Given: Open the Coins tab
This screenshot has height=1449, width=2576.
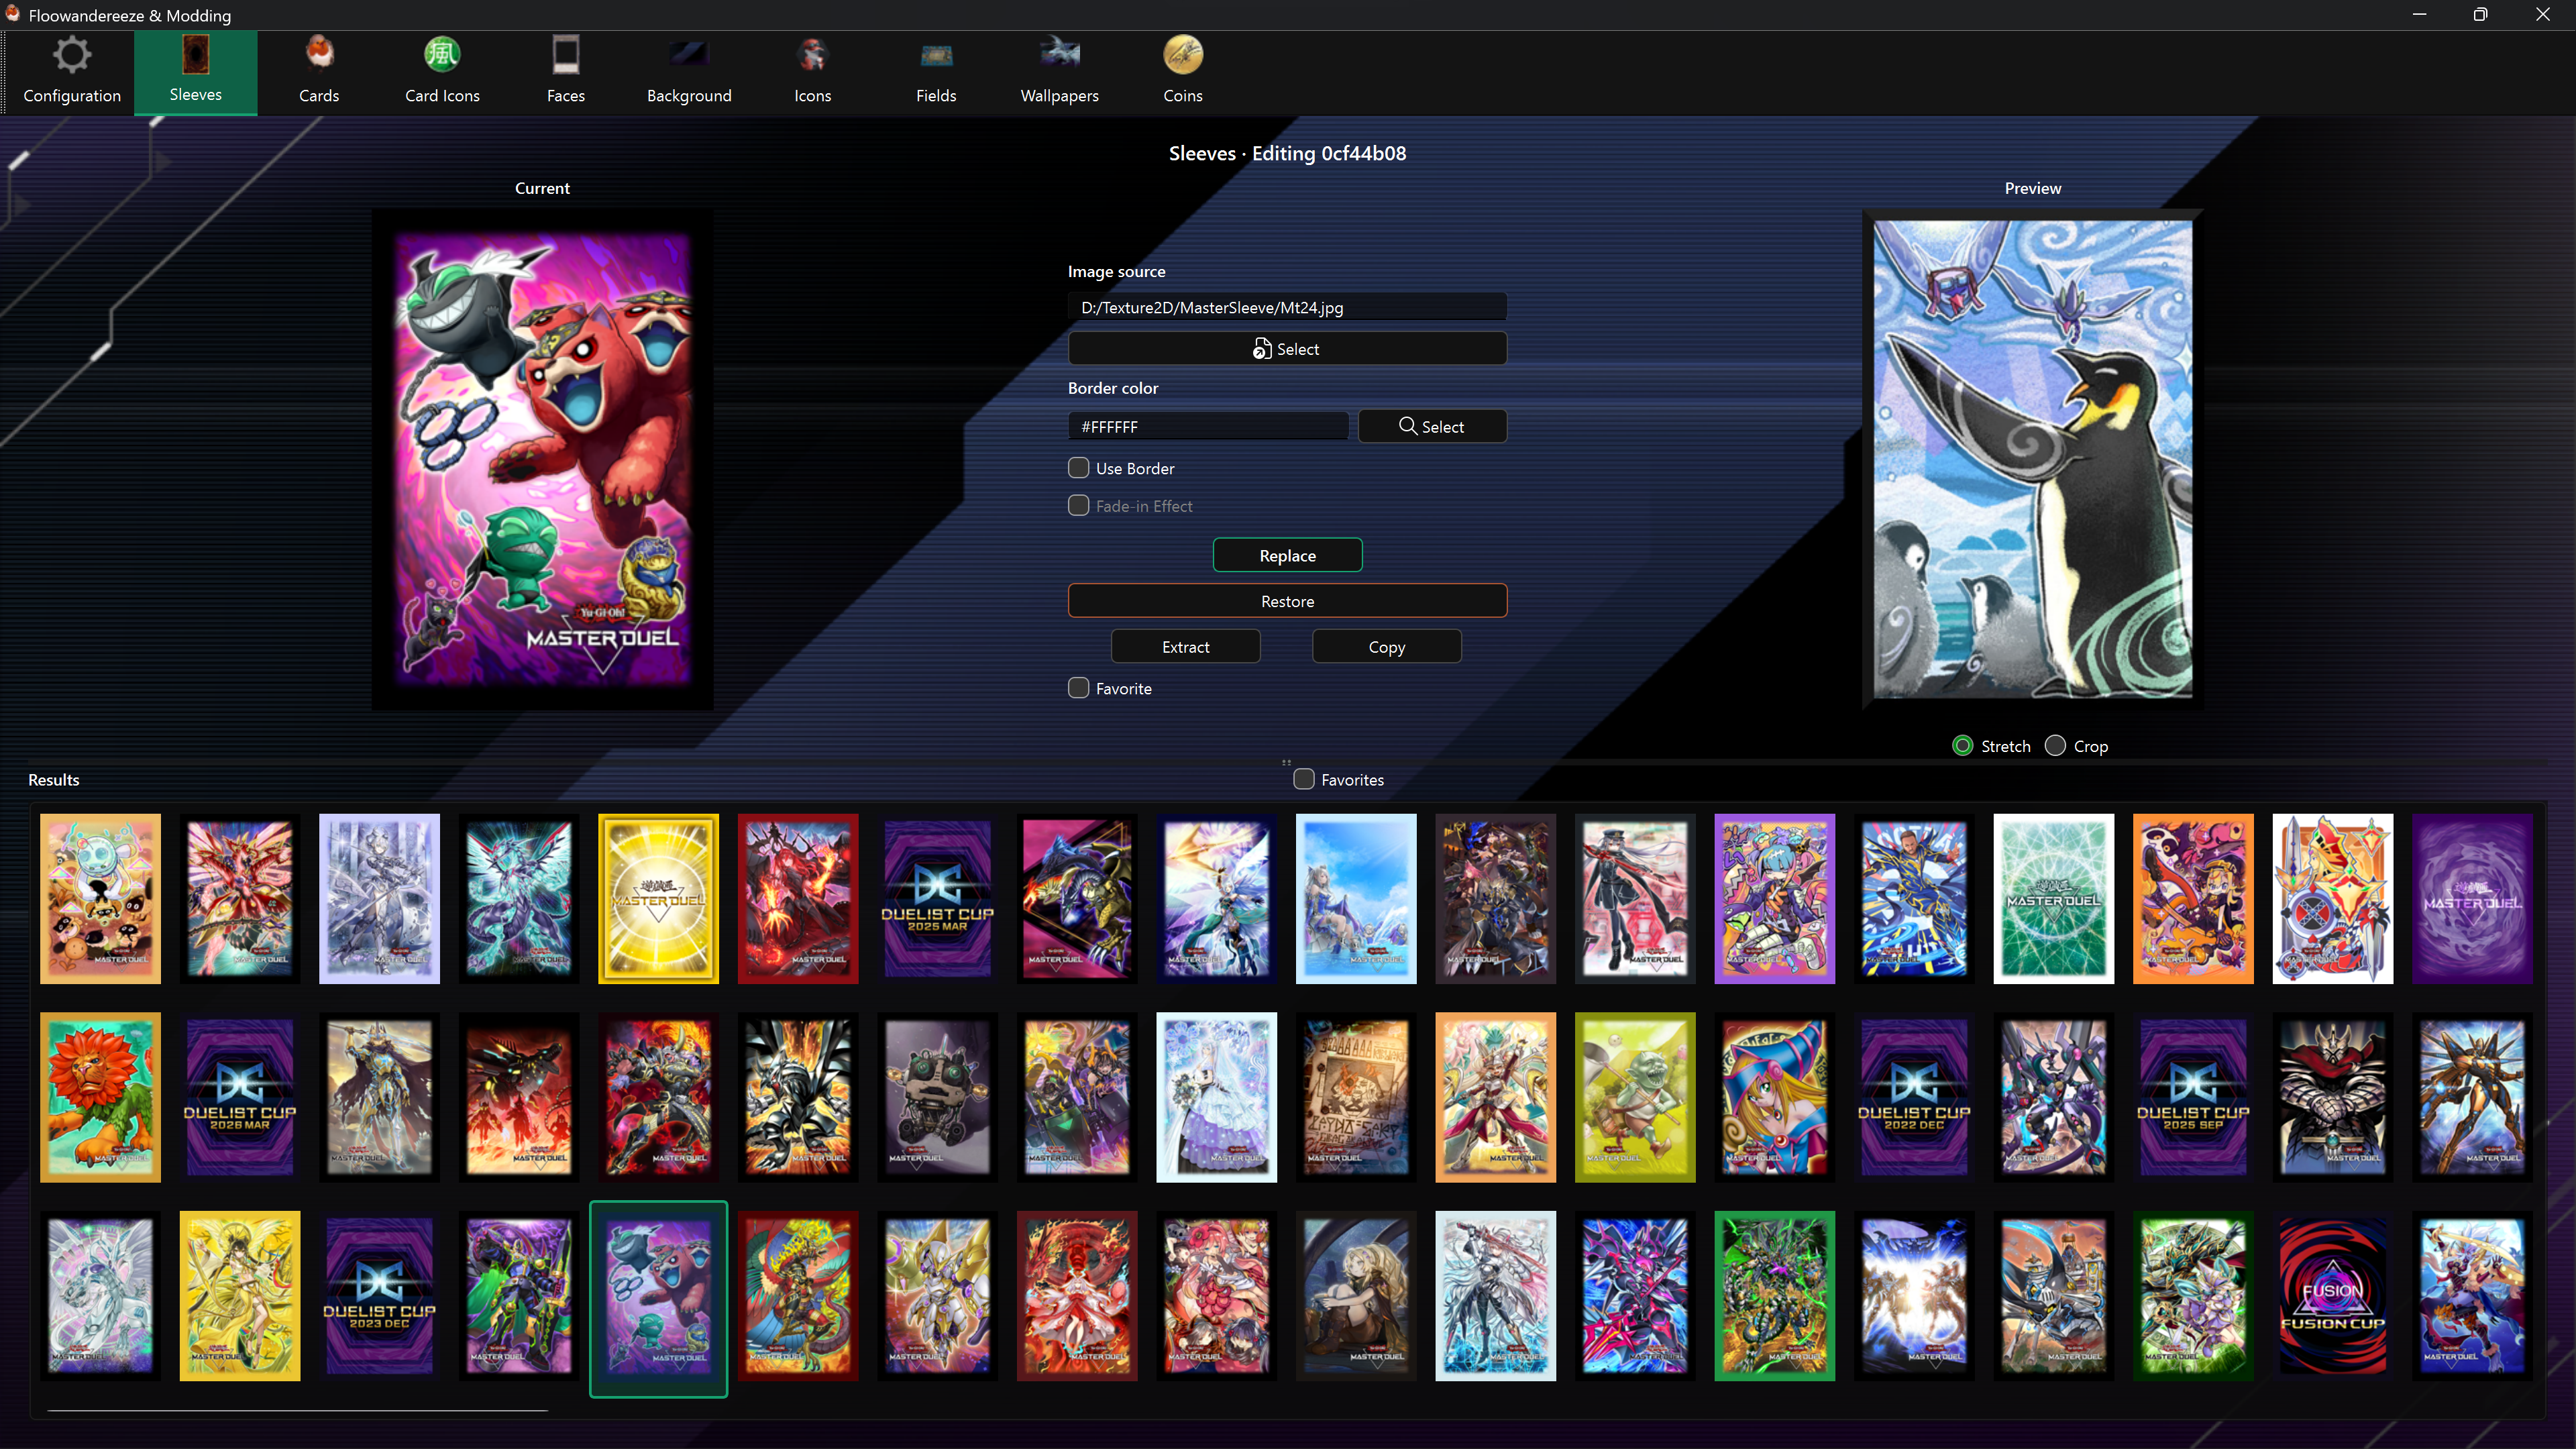Looking at the screenshot, I should point(1183,72).
